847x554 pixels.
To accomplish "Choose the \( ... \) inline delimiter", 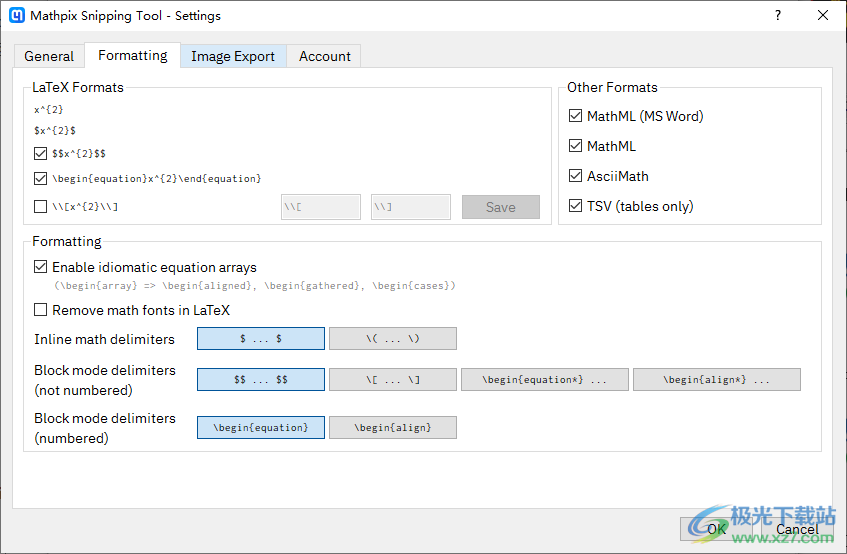I will 393,339.
